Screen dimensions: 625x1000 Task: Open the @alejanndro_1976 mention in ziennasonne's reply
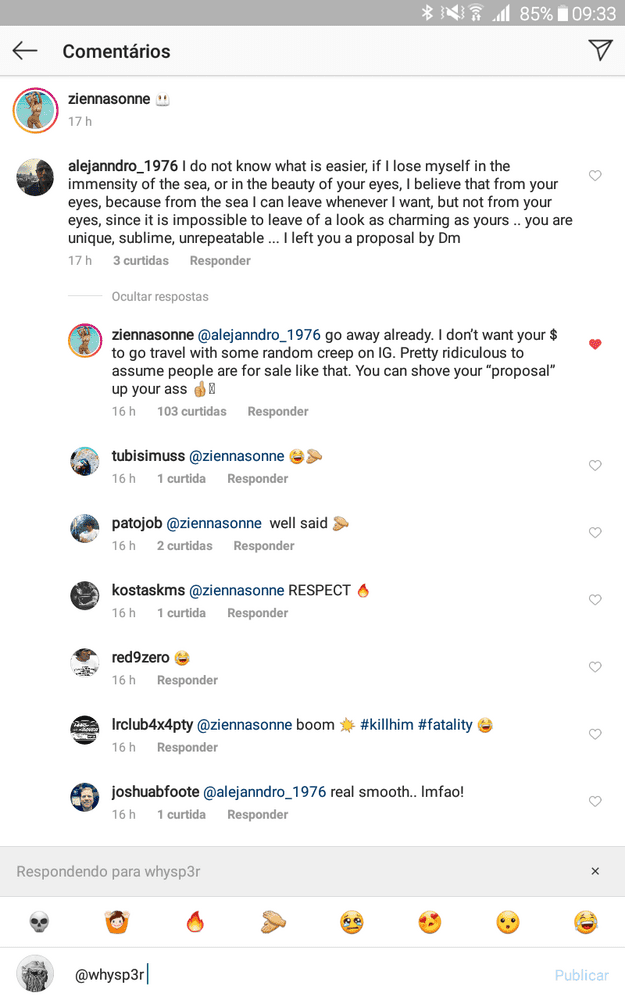pyautogui.click(x=259, y=335)
